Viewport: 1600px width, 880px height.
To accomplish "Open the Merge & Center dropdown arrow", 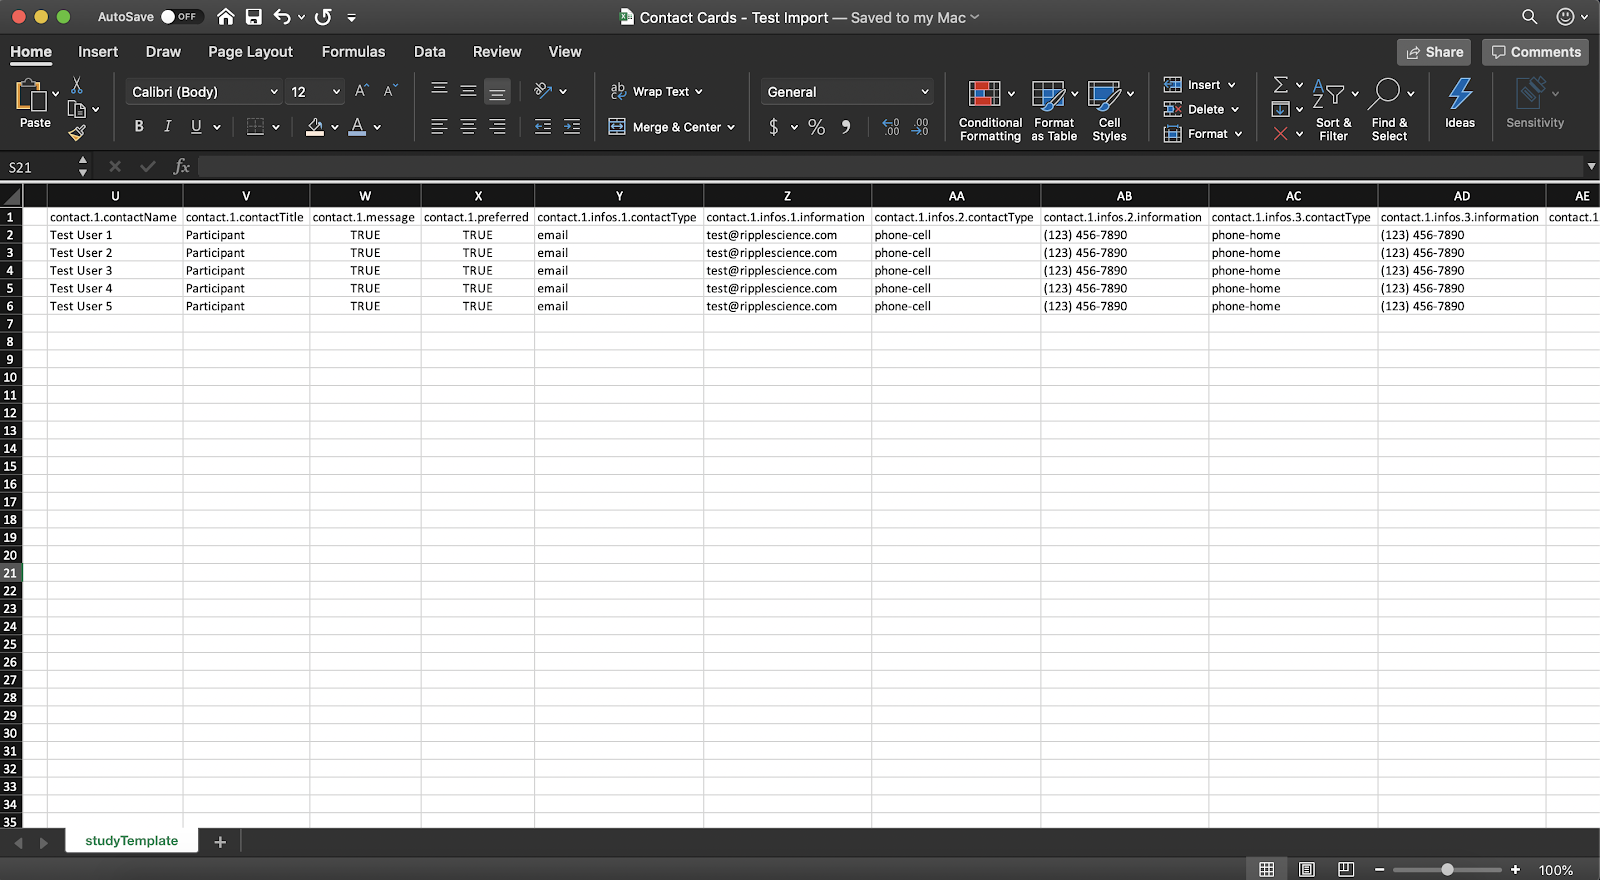I will point(731,128).
